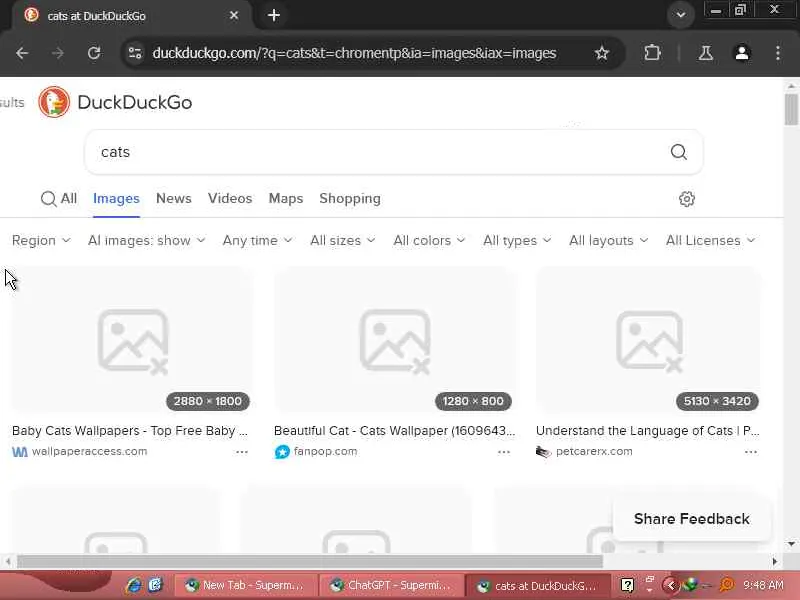Switch to the News tab

coord(173,198)
